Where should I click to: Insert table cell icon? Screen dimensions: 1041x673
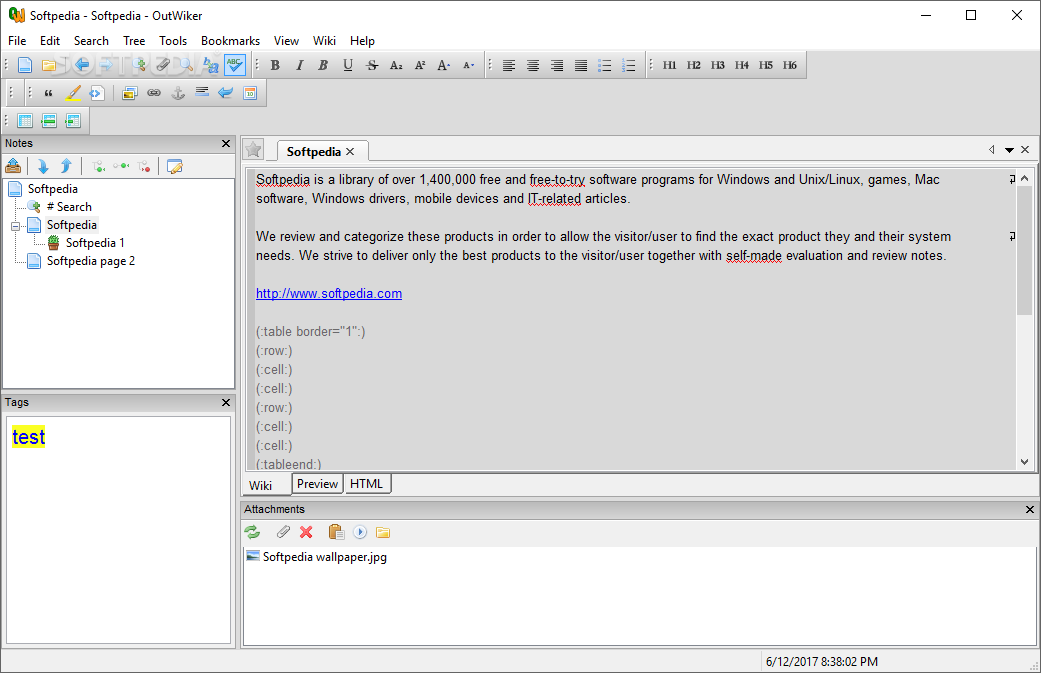point(73,121)
